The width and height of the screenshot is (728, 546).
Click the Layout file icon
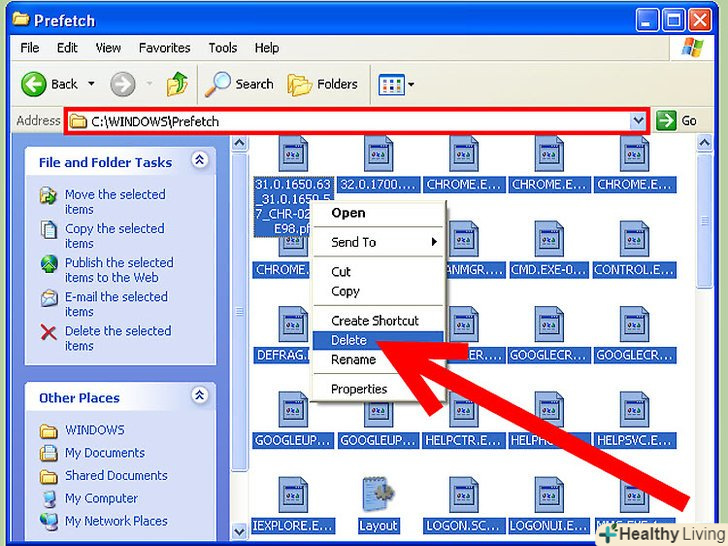[378, 497]
